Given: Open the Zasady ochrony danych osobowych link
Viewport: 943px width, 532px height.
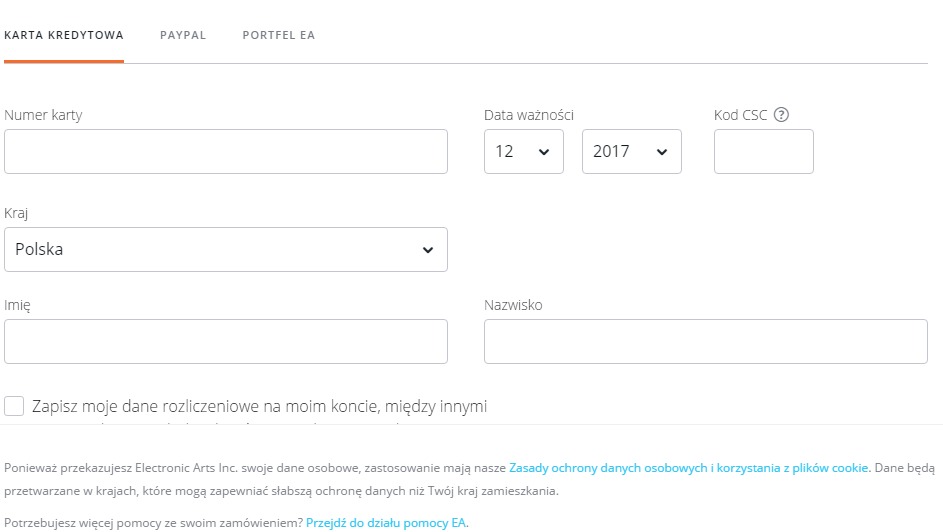Looking at the screenshot, I should point(689,467).
